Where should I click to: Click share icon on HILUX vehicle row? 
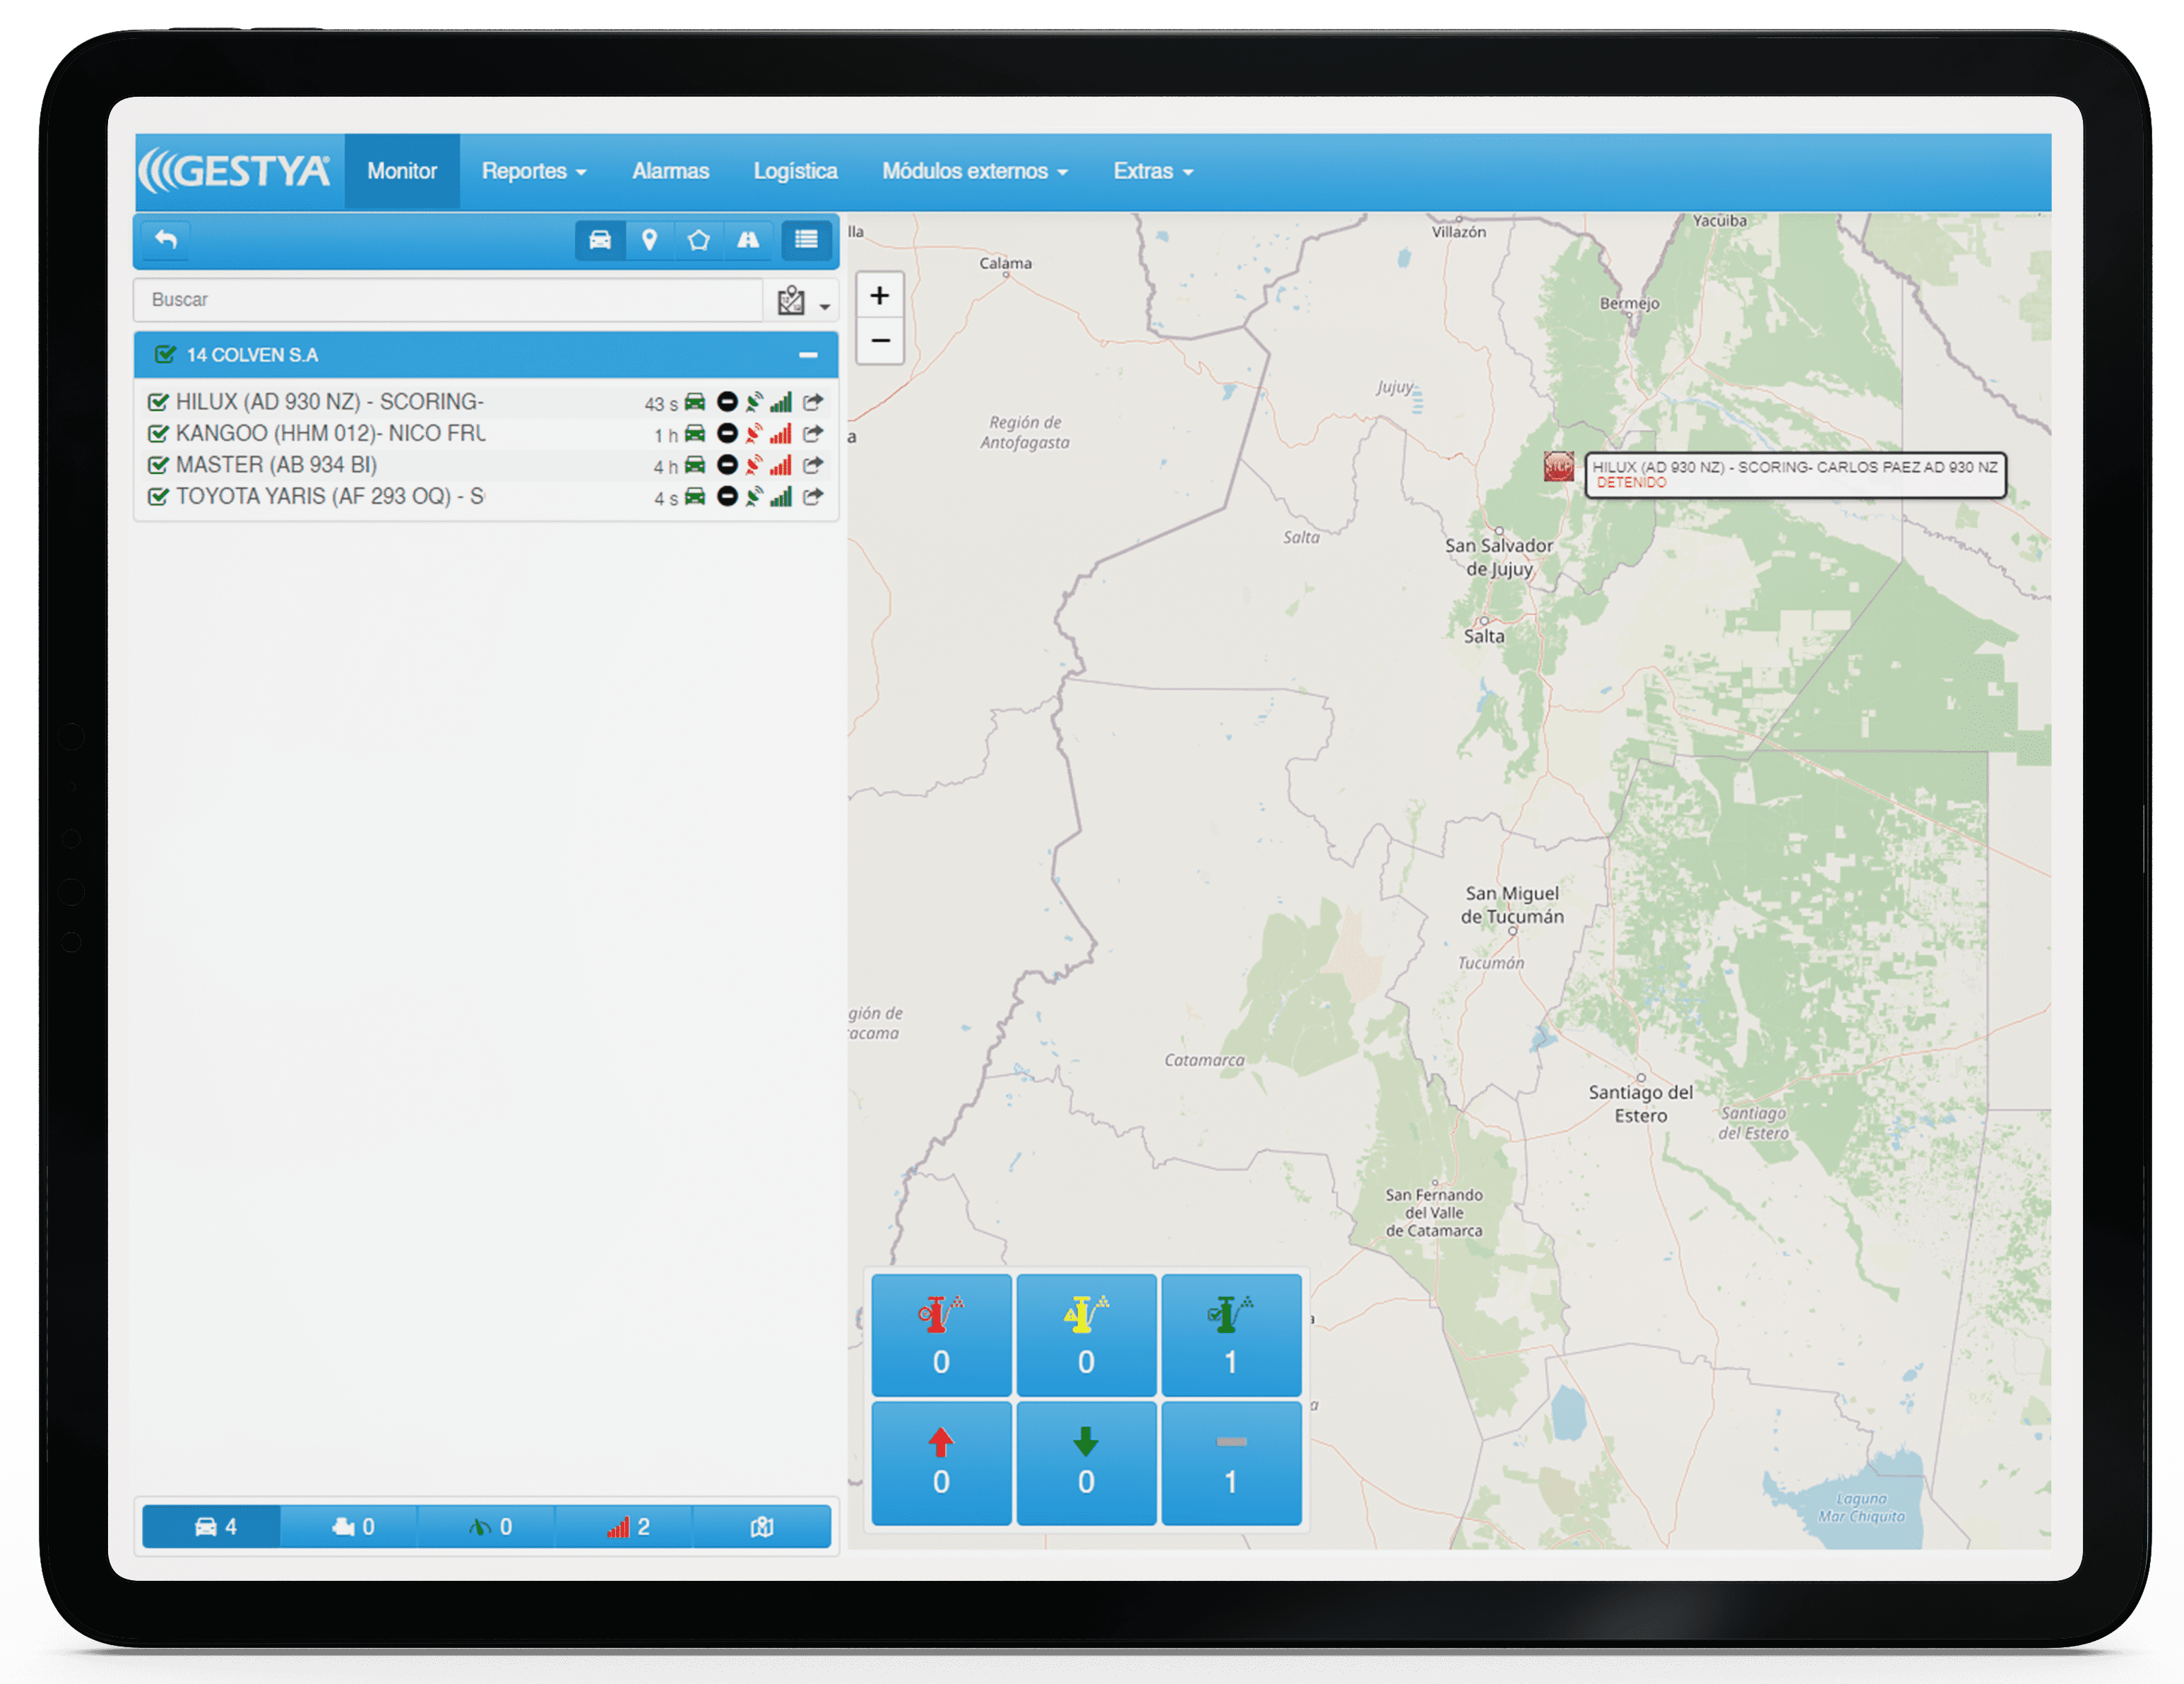point(813,402)
